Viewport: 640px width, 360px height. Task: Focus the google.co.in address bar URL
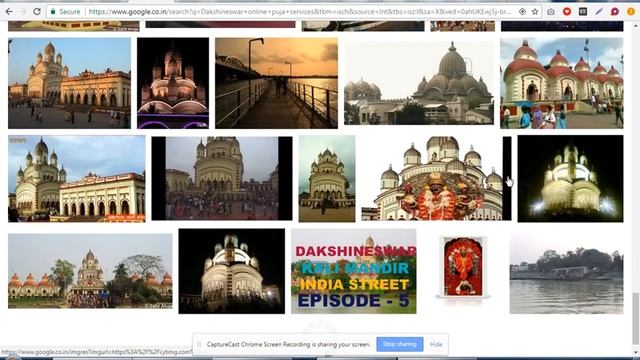[300, 12]
